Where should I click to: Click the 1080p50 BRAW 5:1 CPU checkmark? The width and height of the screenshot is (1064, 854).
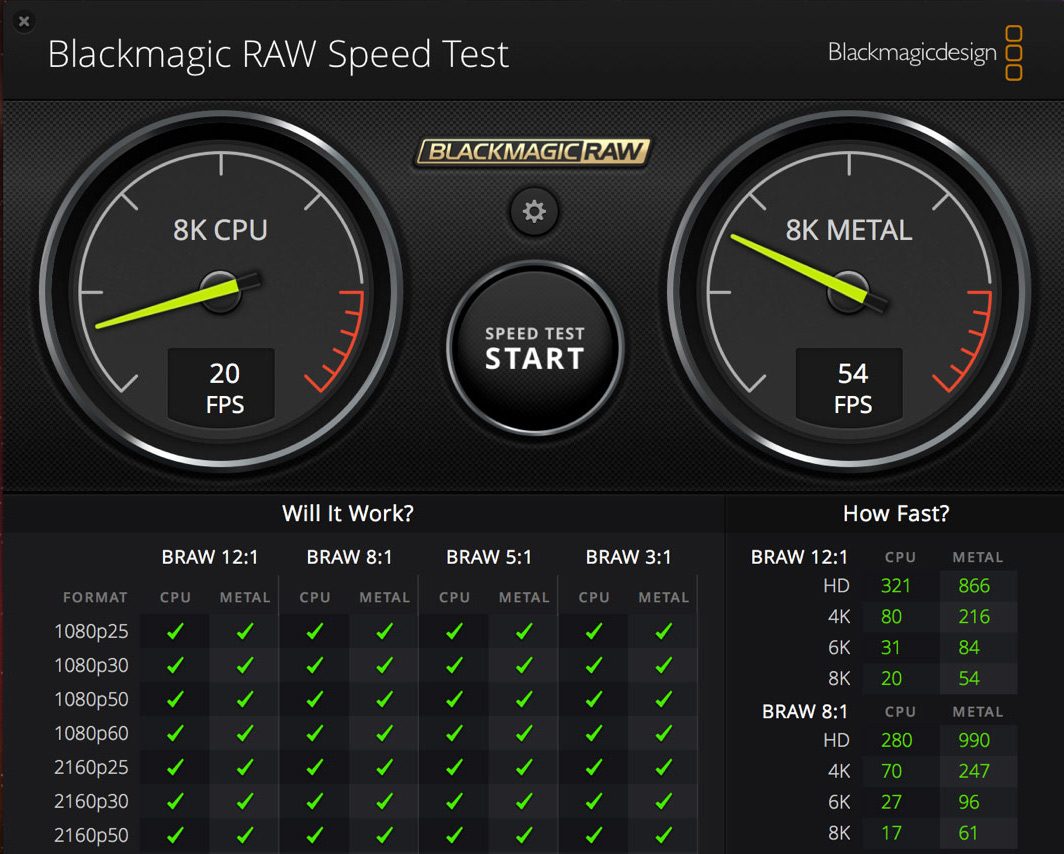coord(455,699)
